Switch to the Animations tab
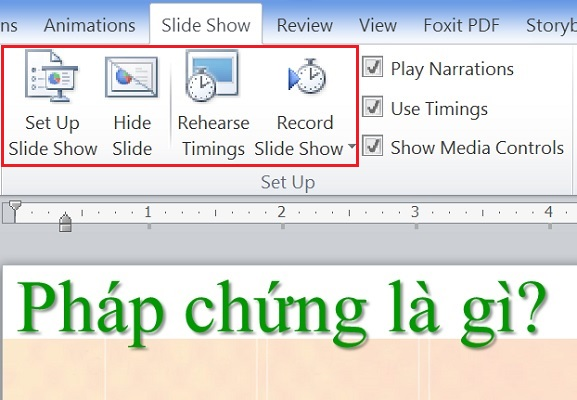This screenshot has width=577, height=400. 89,25
